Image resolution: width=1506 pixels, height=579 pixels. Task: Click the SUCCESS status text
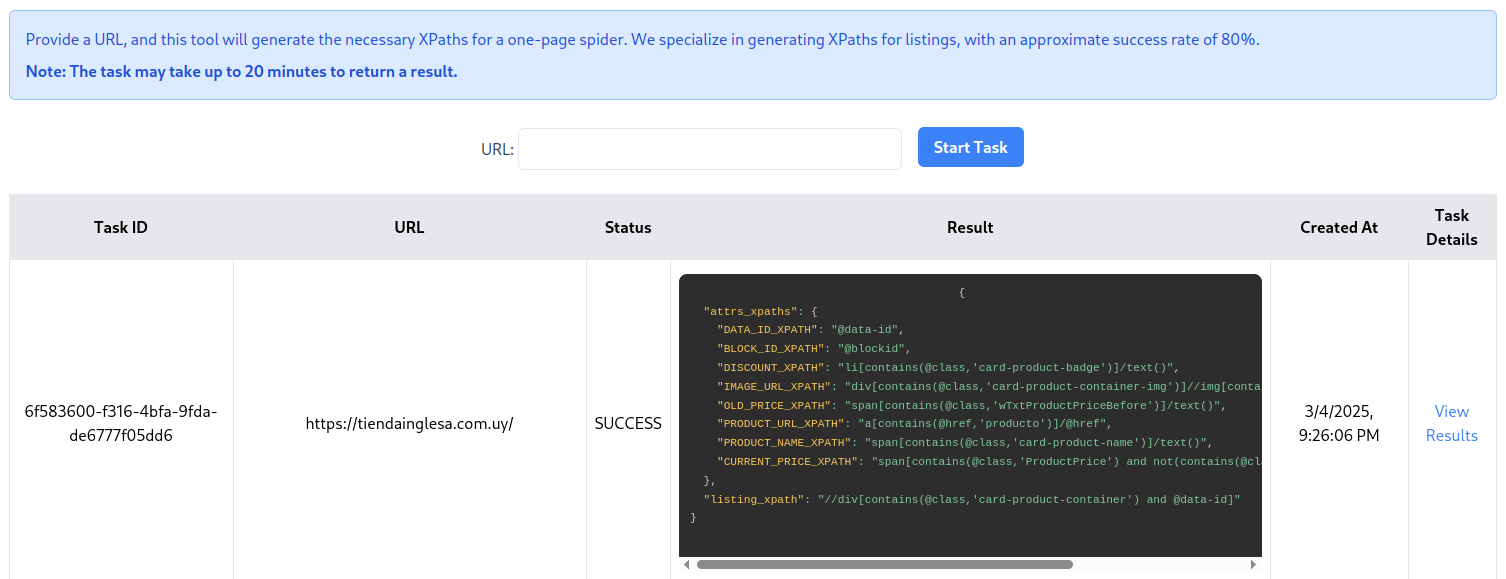coord(628,422)
